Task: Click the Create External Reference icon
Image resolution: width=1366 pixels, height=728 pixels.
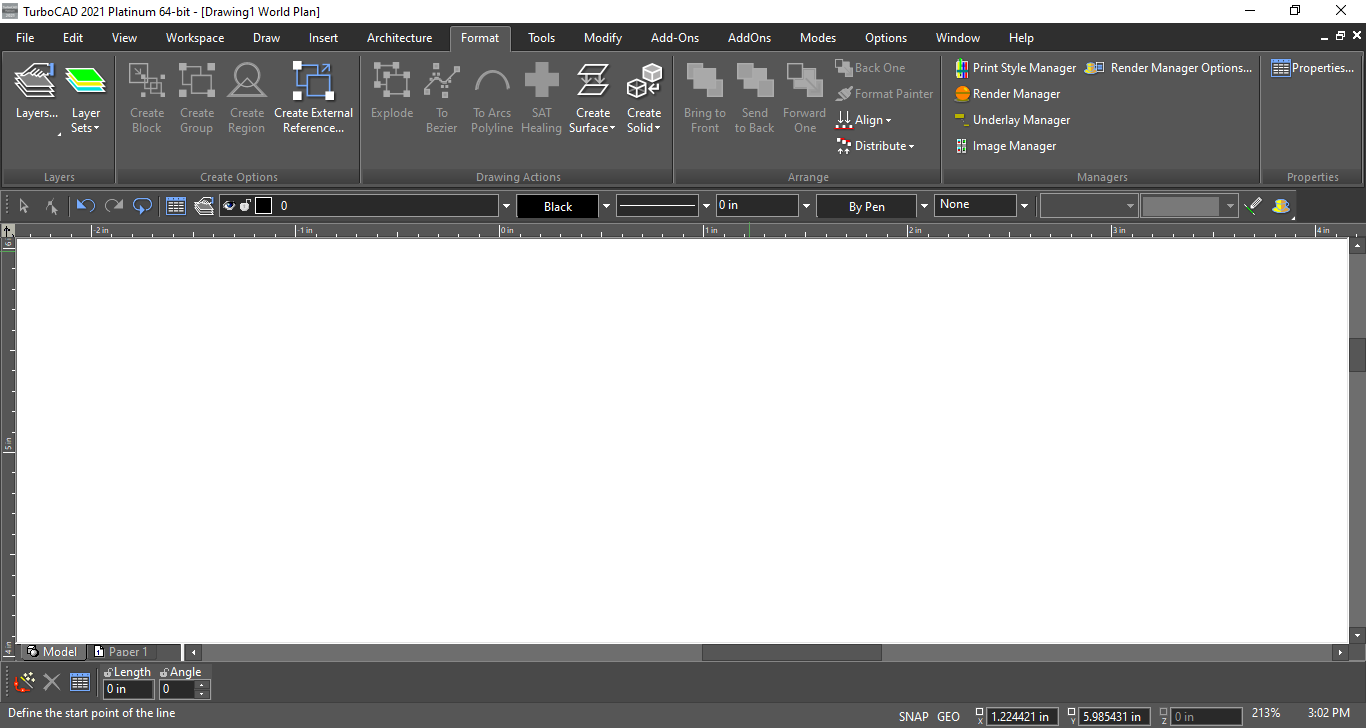Action: point(313,80)
